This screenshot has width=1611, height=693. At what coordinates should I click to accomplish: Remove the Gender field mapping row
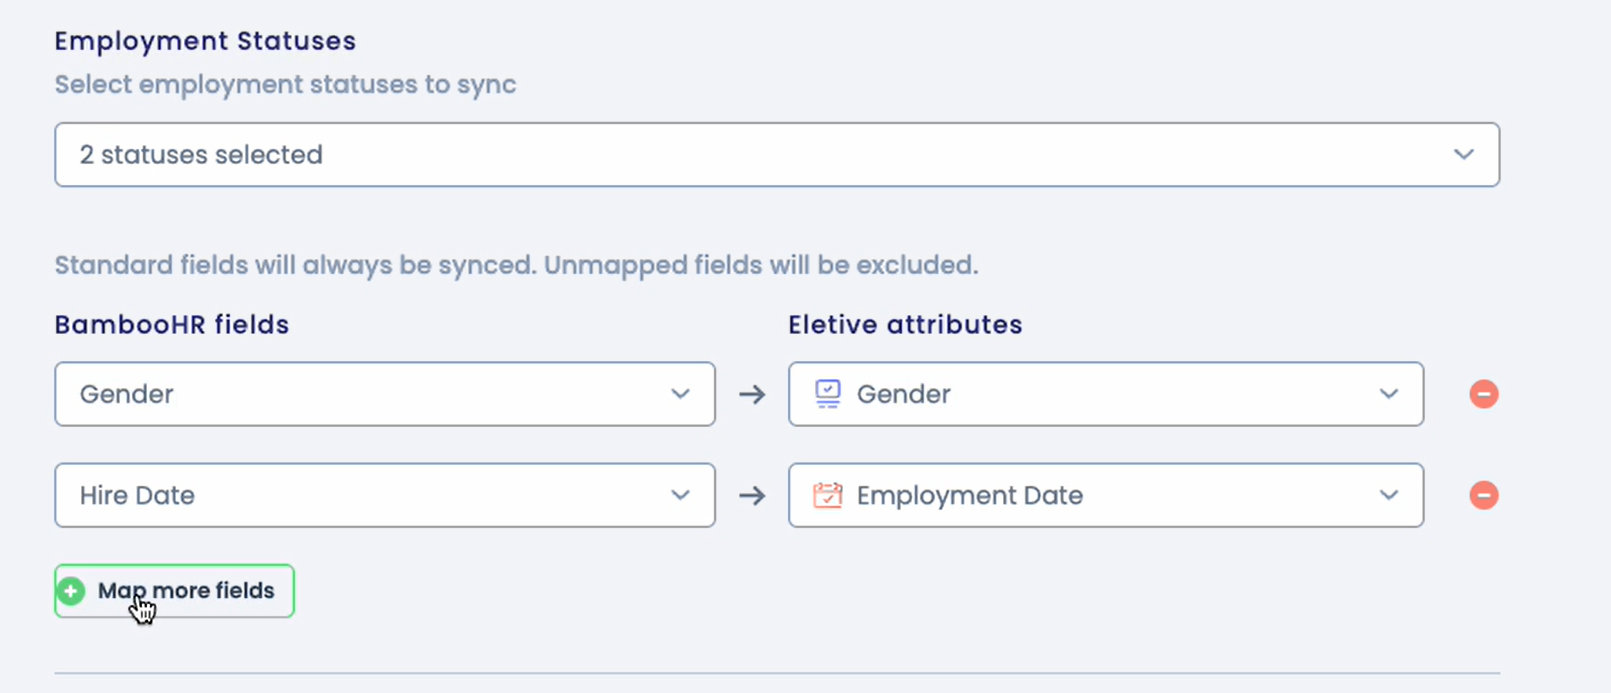click(1484, 394)
